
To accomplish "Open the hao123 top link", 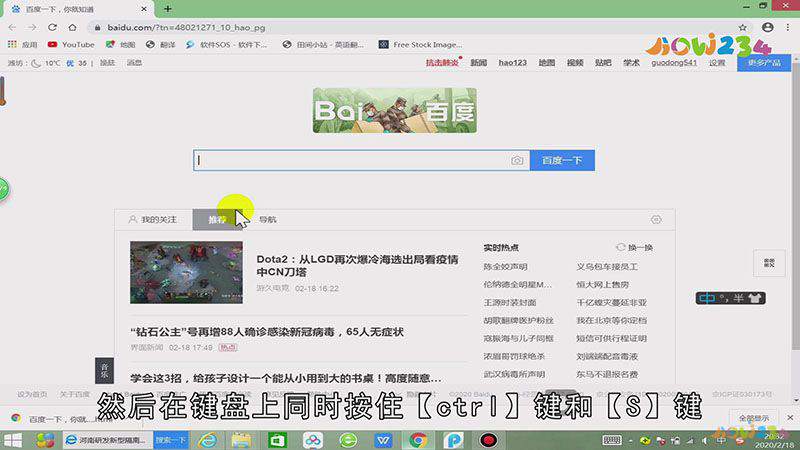I will pyautogui.click(x=512, y=62).
